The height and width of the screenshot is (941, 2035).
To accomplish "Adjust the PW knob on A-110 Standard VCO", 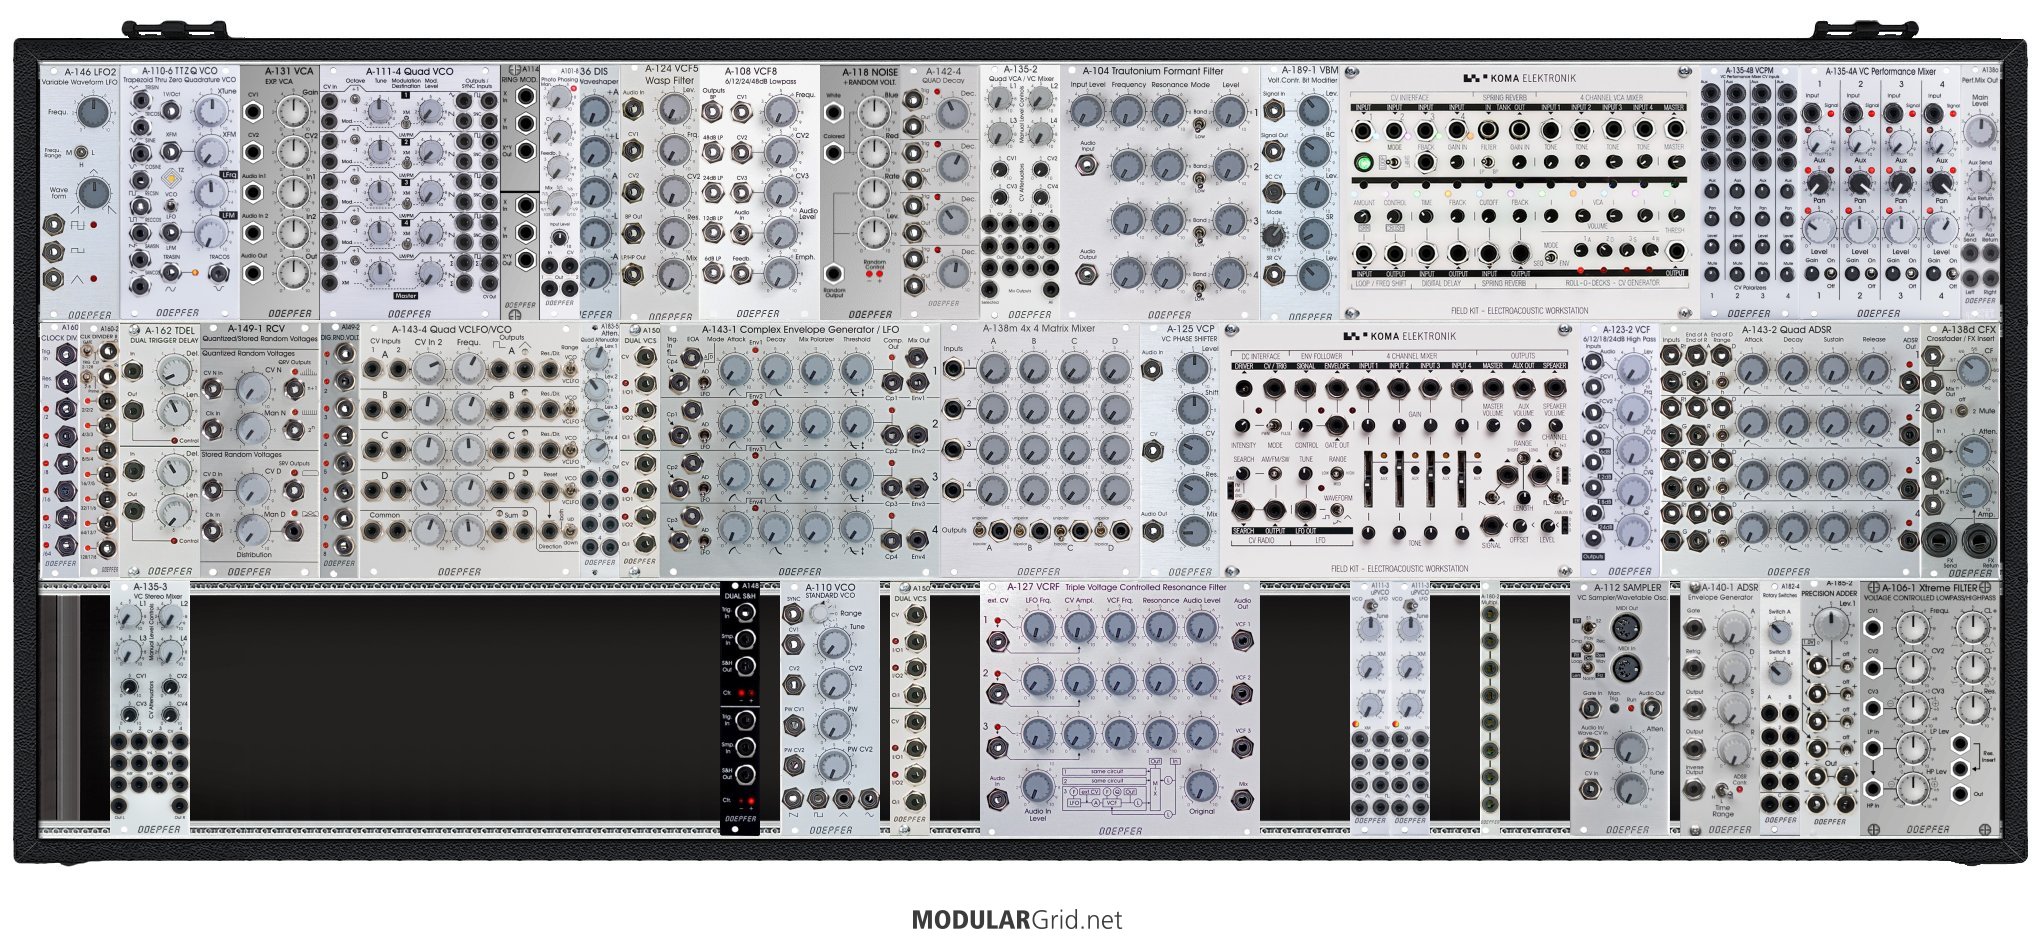I will coord(834,726).
